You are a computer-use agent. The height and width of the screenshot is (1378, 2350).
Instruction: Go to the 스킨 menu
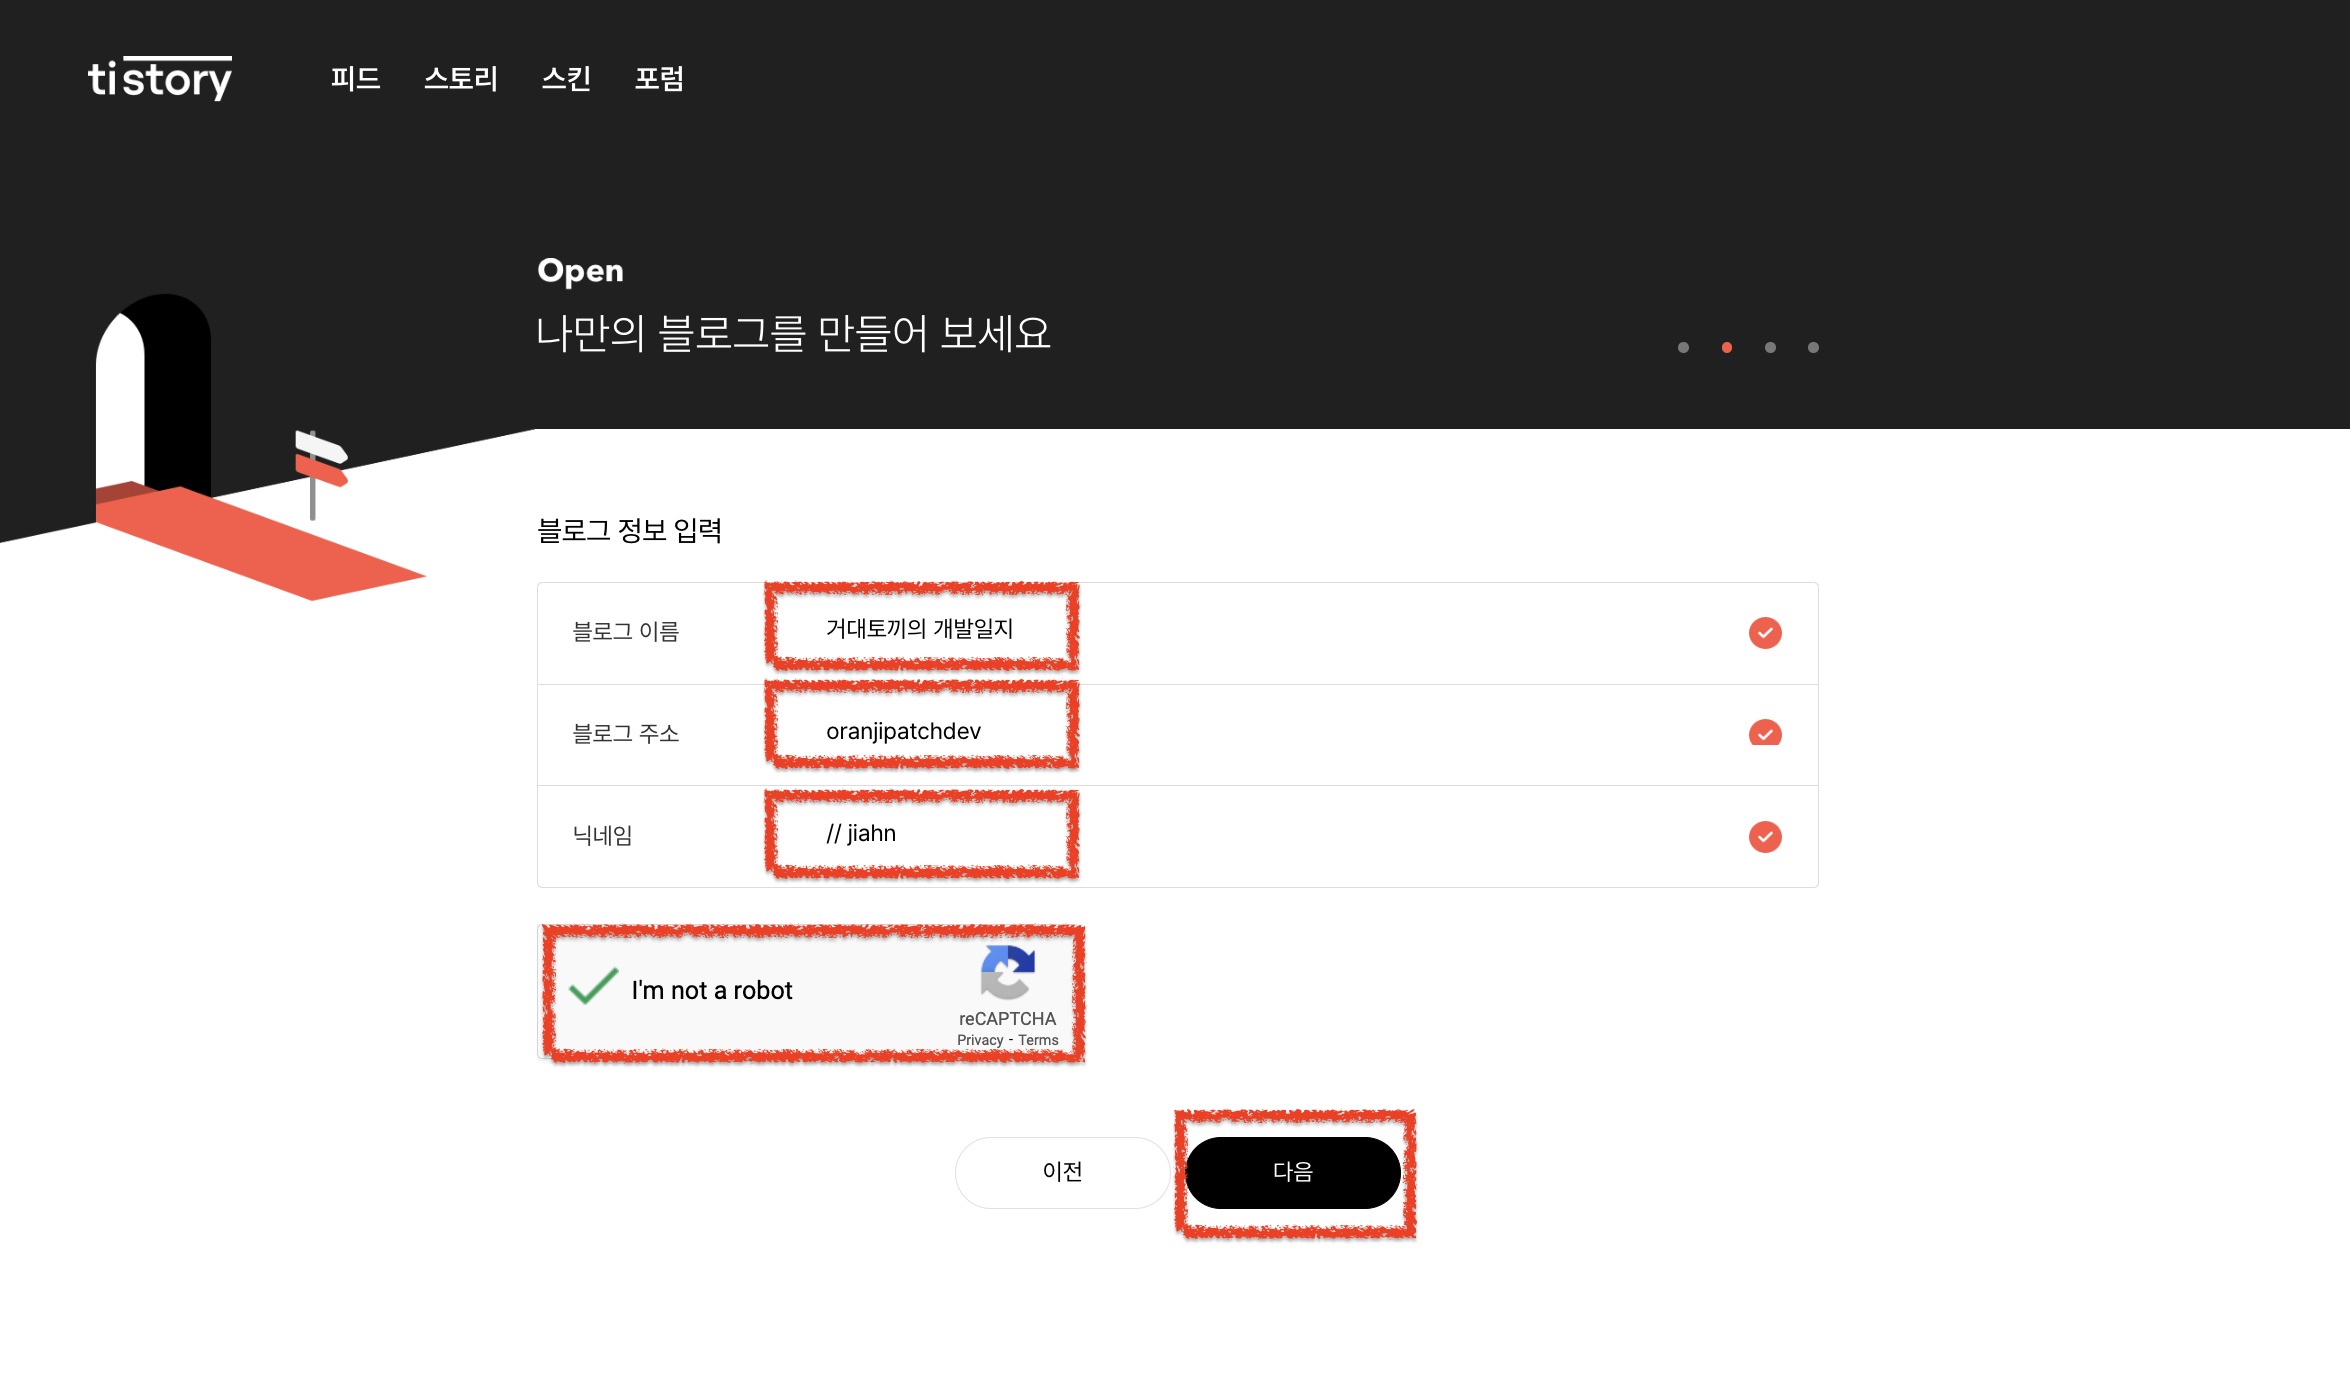566,78
